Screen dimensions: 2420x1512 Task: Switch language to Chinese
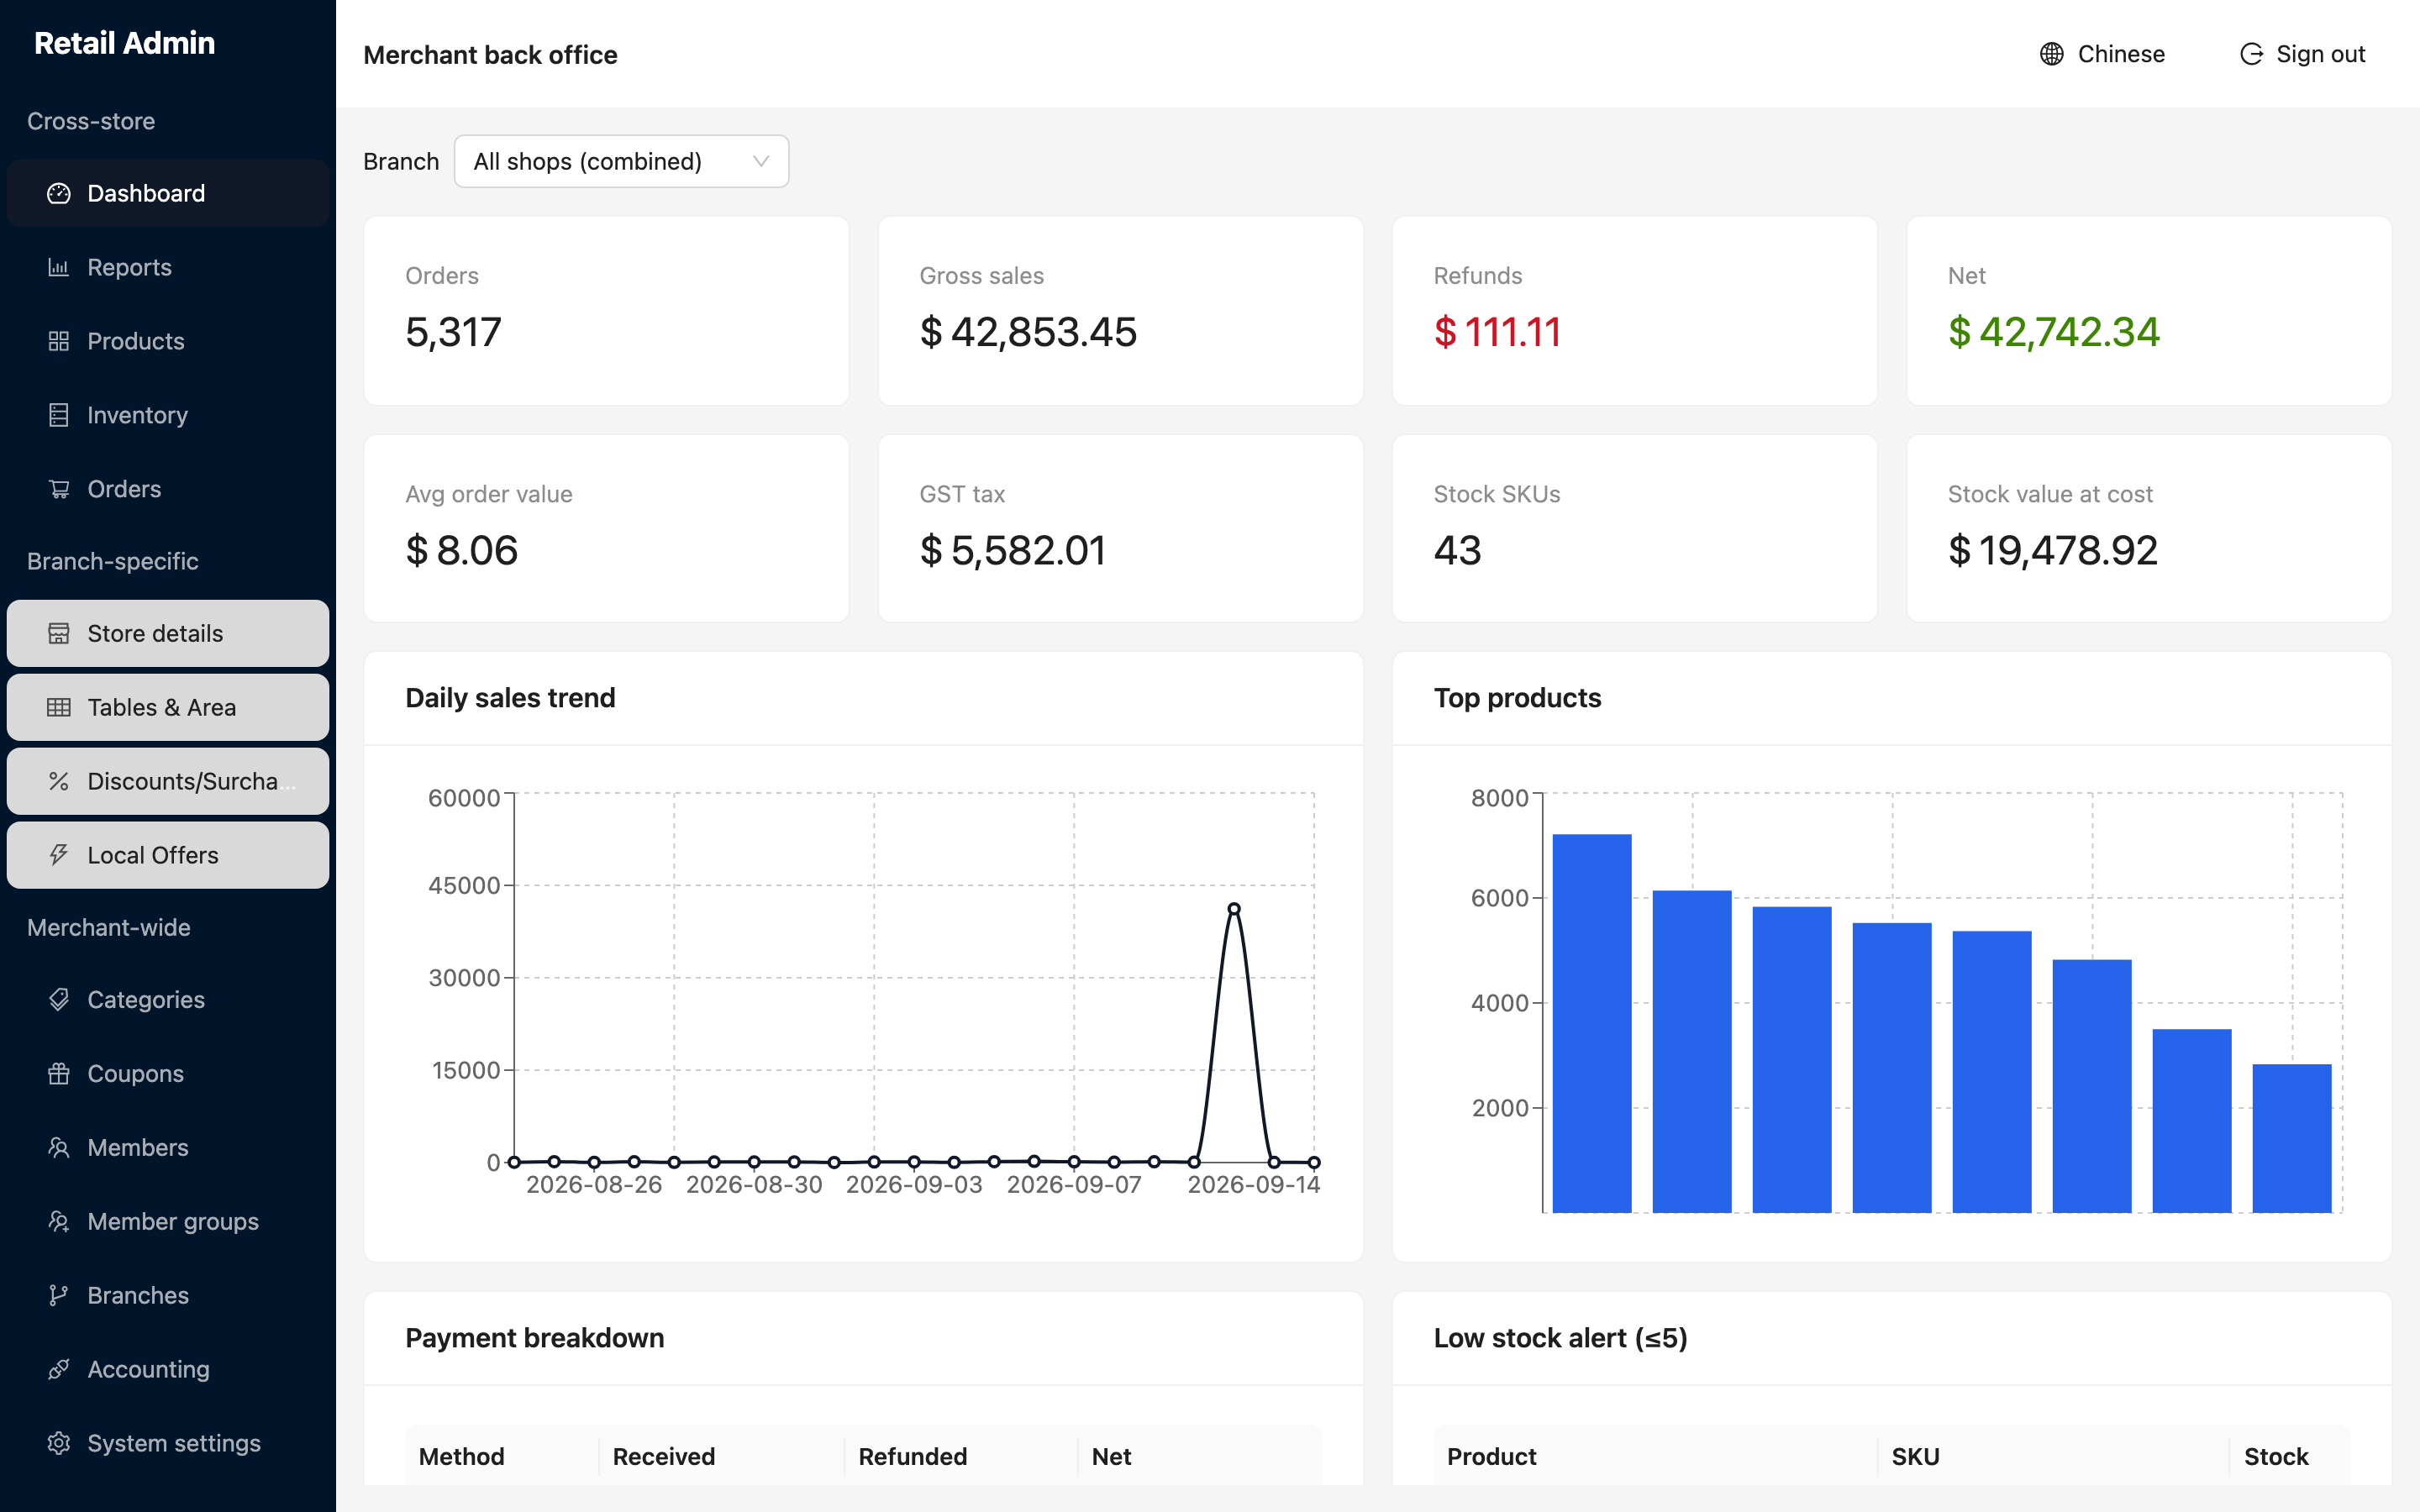(x=2102, y=54)
